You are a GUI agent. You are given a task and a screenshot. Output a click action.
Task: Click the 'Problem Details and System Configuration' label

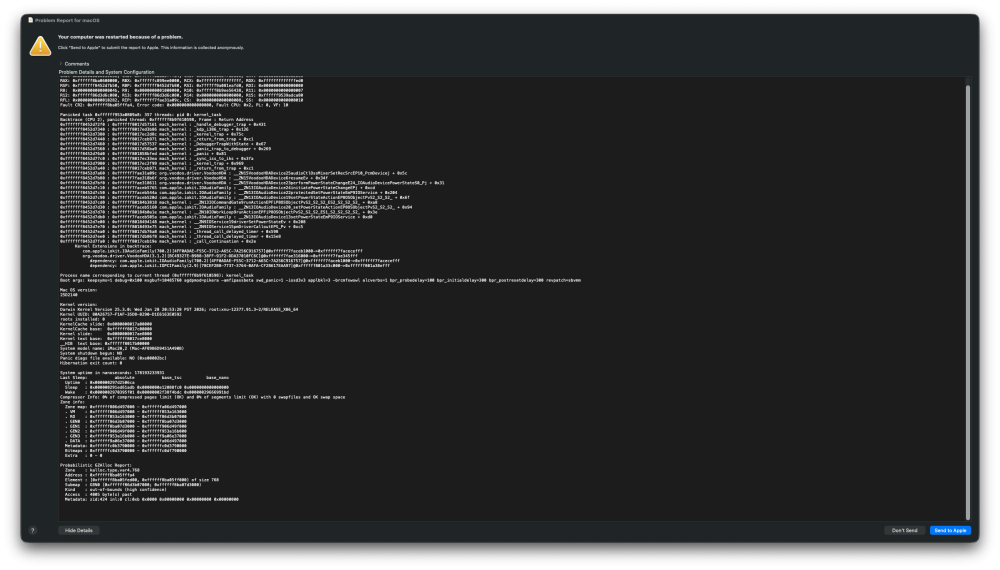pyautogui.click(x=107, y=72)
